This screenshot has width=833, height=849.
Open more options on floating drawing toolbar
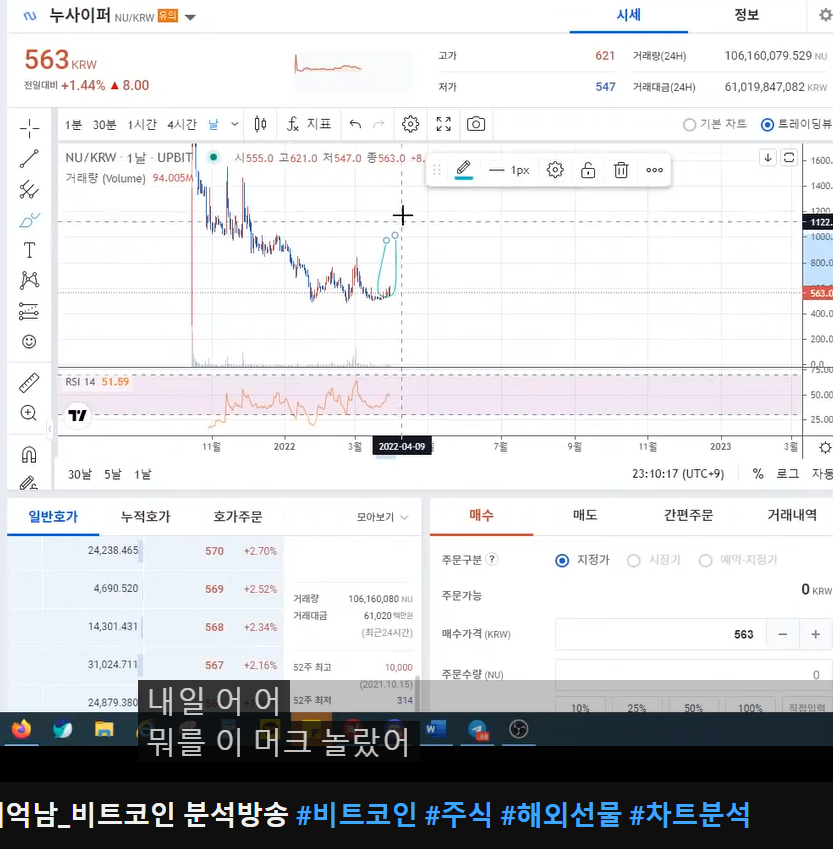[x=654, y=170]
